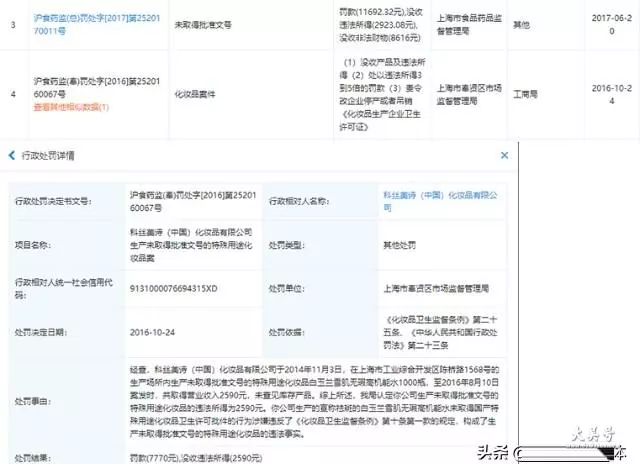This screenshot has width=640, height=464.
Task: Click the orange 查看其他相似数据(1) link
Action: (x=71, y=107)
